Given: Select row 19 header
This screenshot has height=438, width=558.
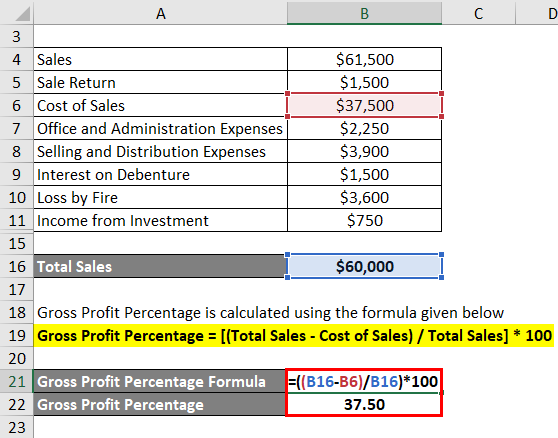Looking at the screenshot, I should point(16,336).
